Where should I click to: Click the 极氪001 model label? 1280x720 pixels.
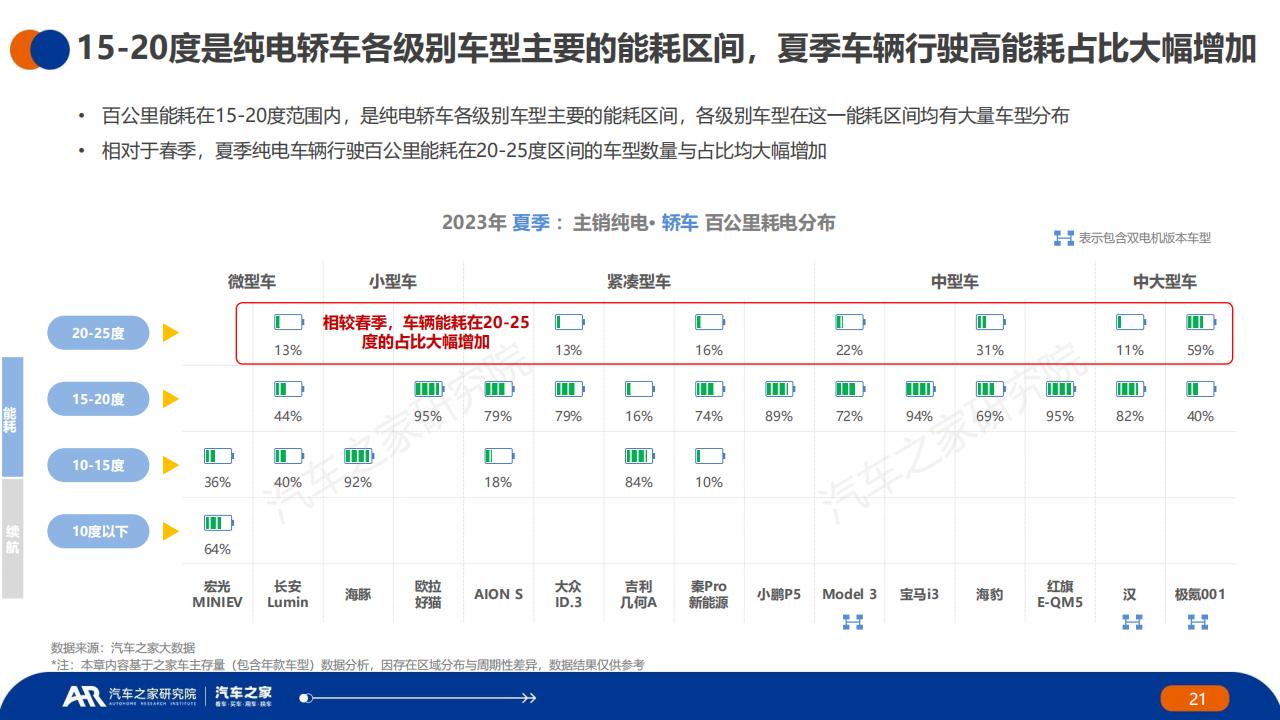1200,594
